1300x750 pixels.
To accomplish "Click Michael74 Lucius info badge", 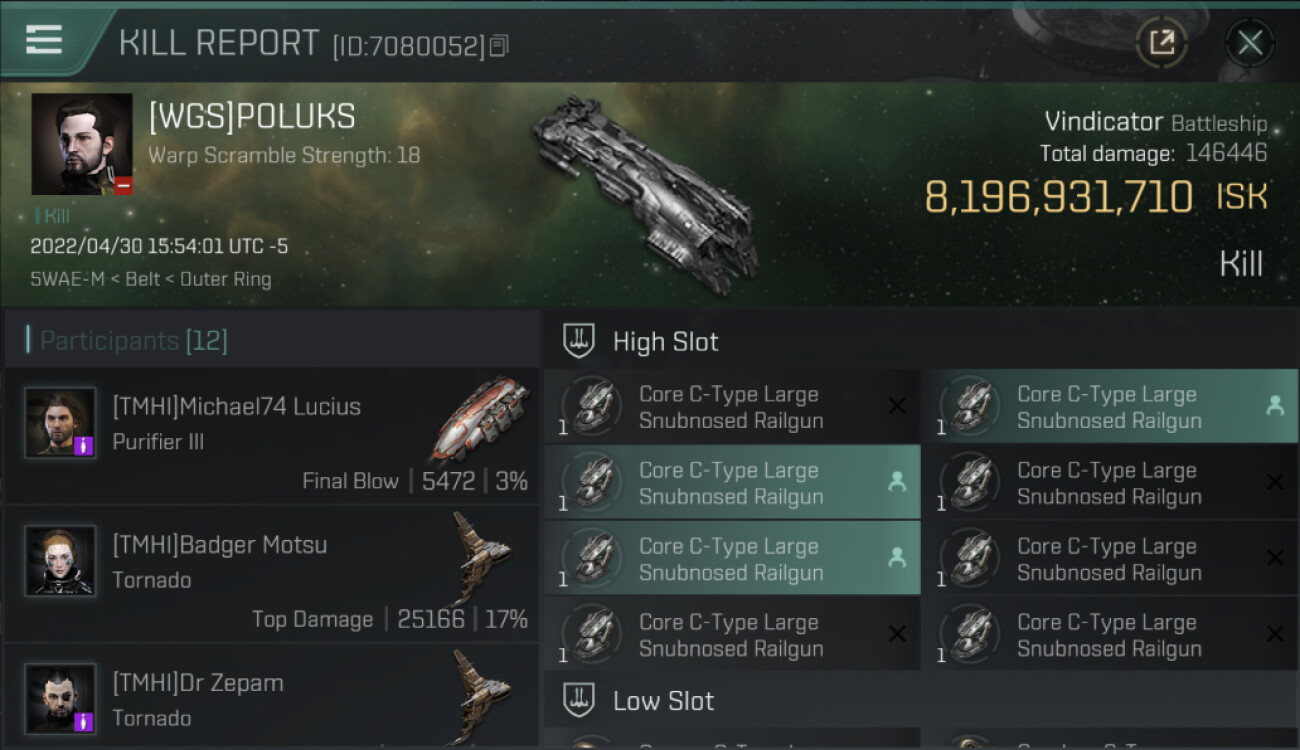I will 85,446.
